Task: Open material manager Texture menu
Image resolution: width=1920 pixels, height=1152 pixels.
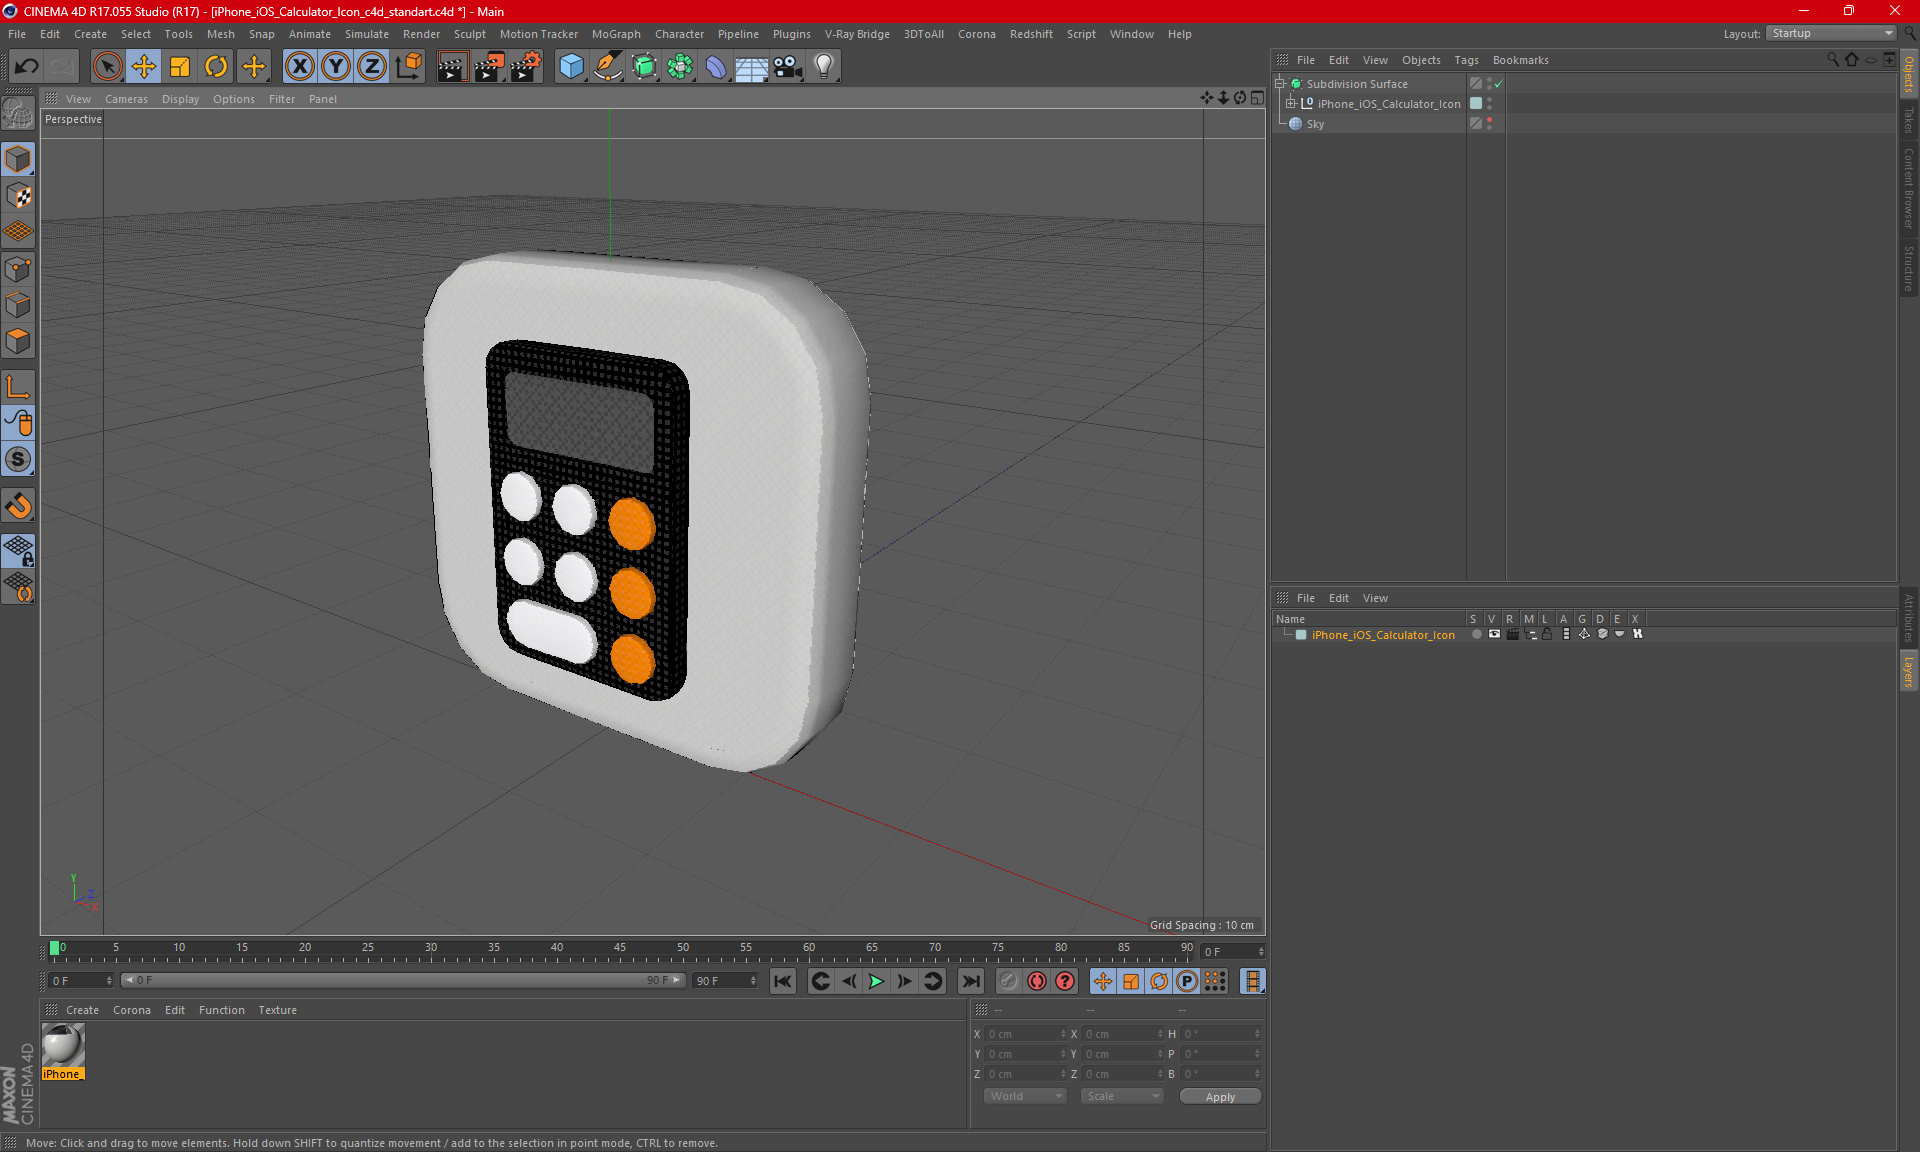Action: (x=277, y=1010)
